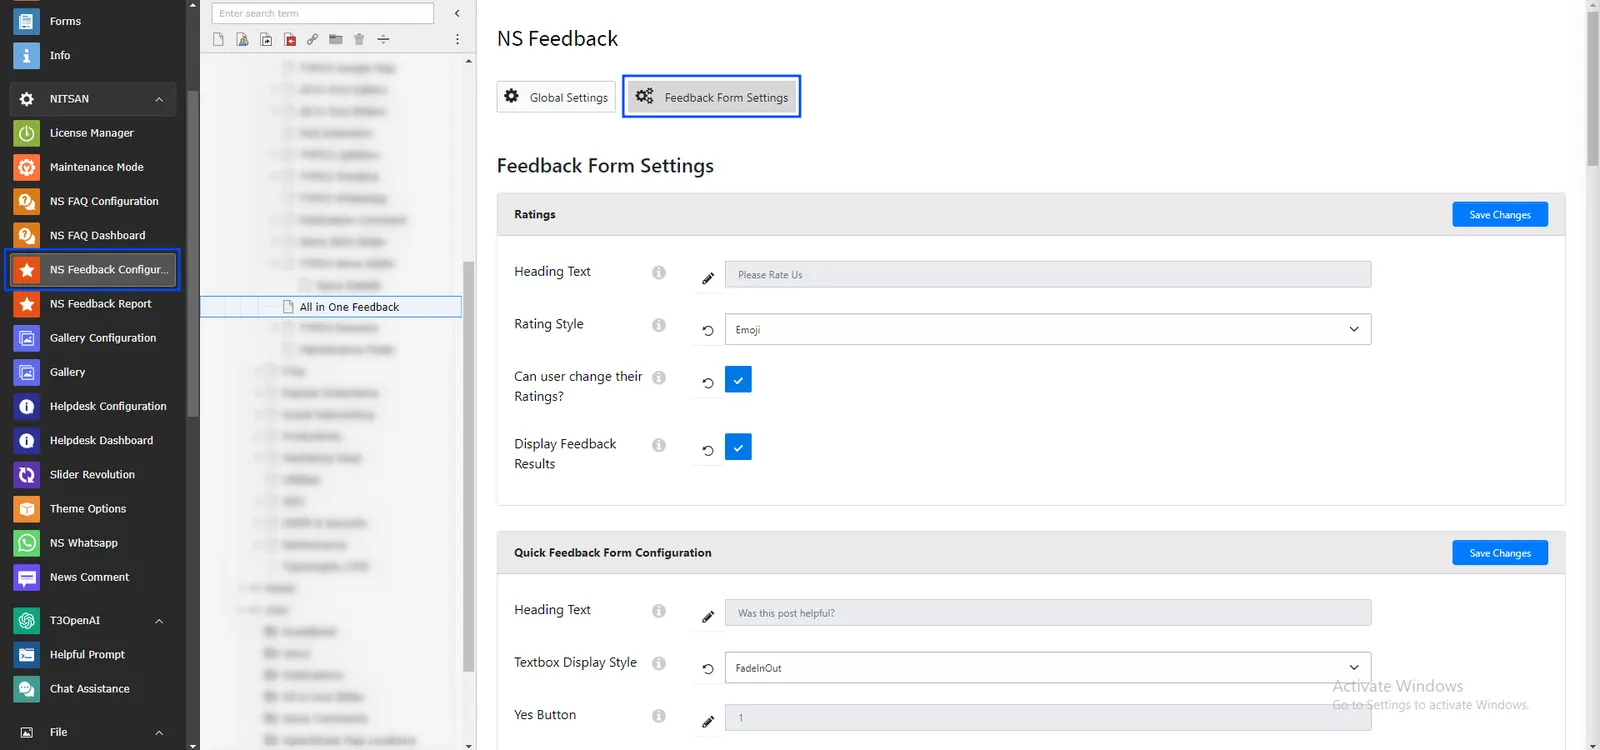Open the Helpdesk Dashboard icon
Screen dimensions: 1600x750
pos(27,441)
